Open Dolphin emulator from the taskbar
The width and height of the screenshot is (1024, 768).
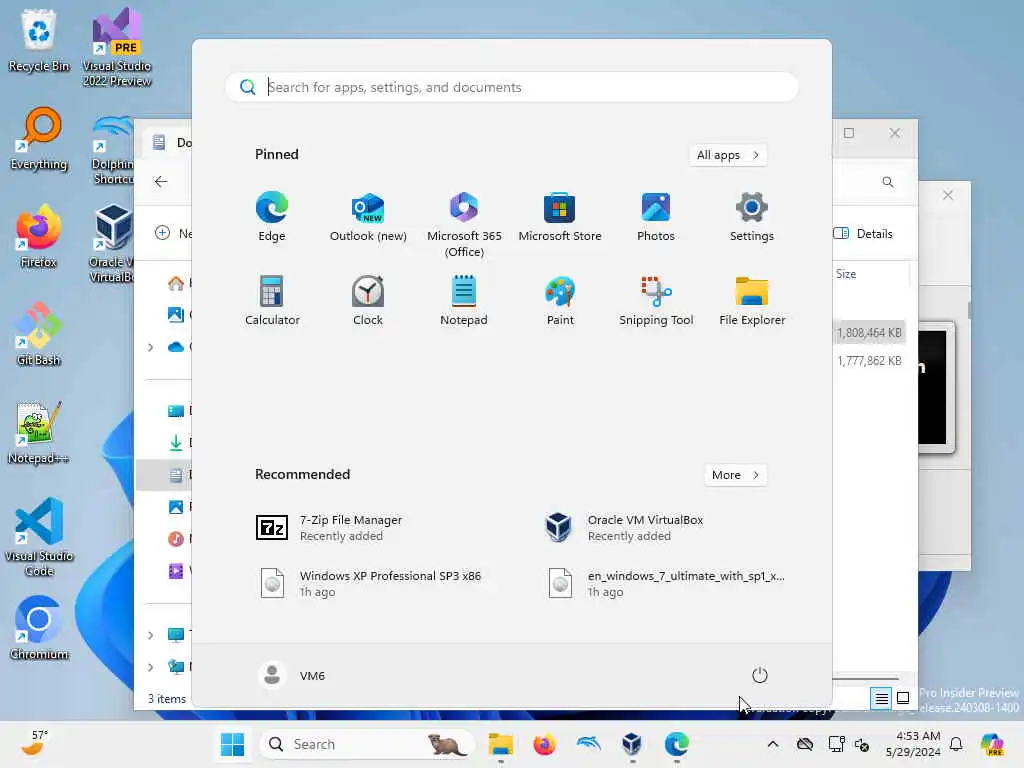point(588,744)
